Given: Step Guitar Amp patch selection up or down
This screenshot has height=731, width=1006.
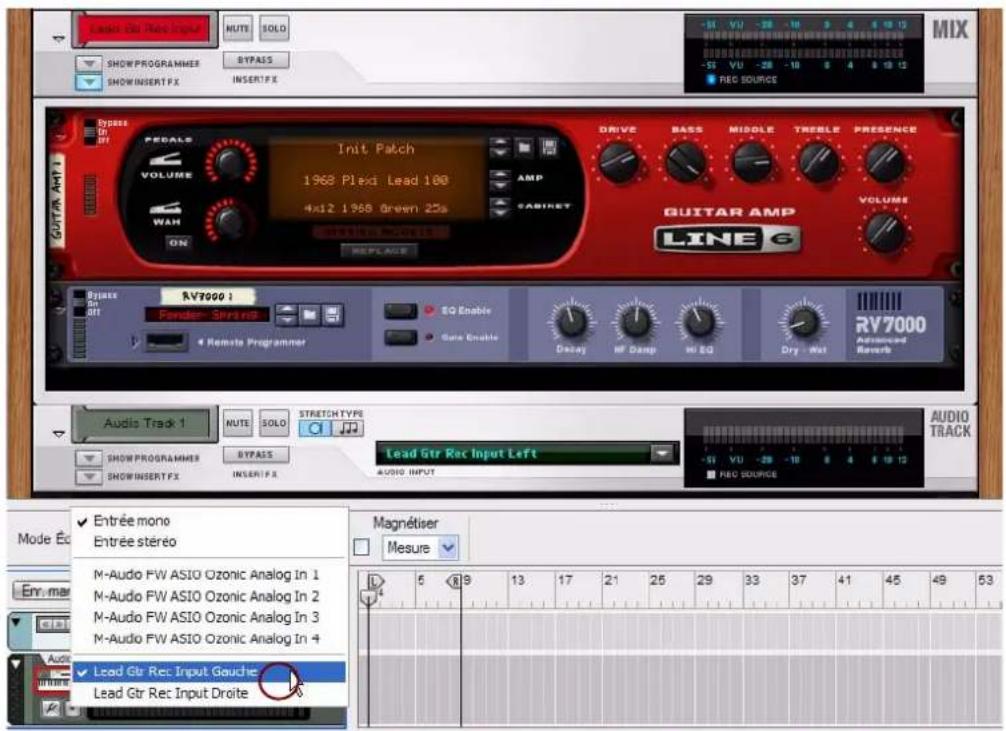Looking at the screenshot, I should (x=500, y=148).
